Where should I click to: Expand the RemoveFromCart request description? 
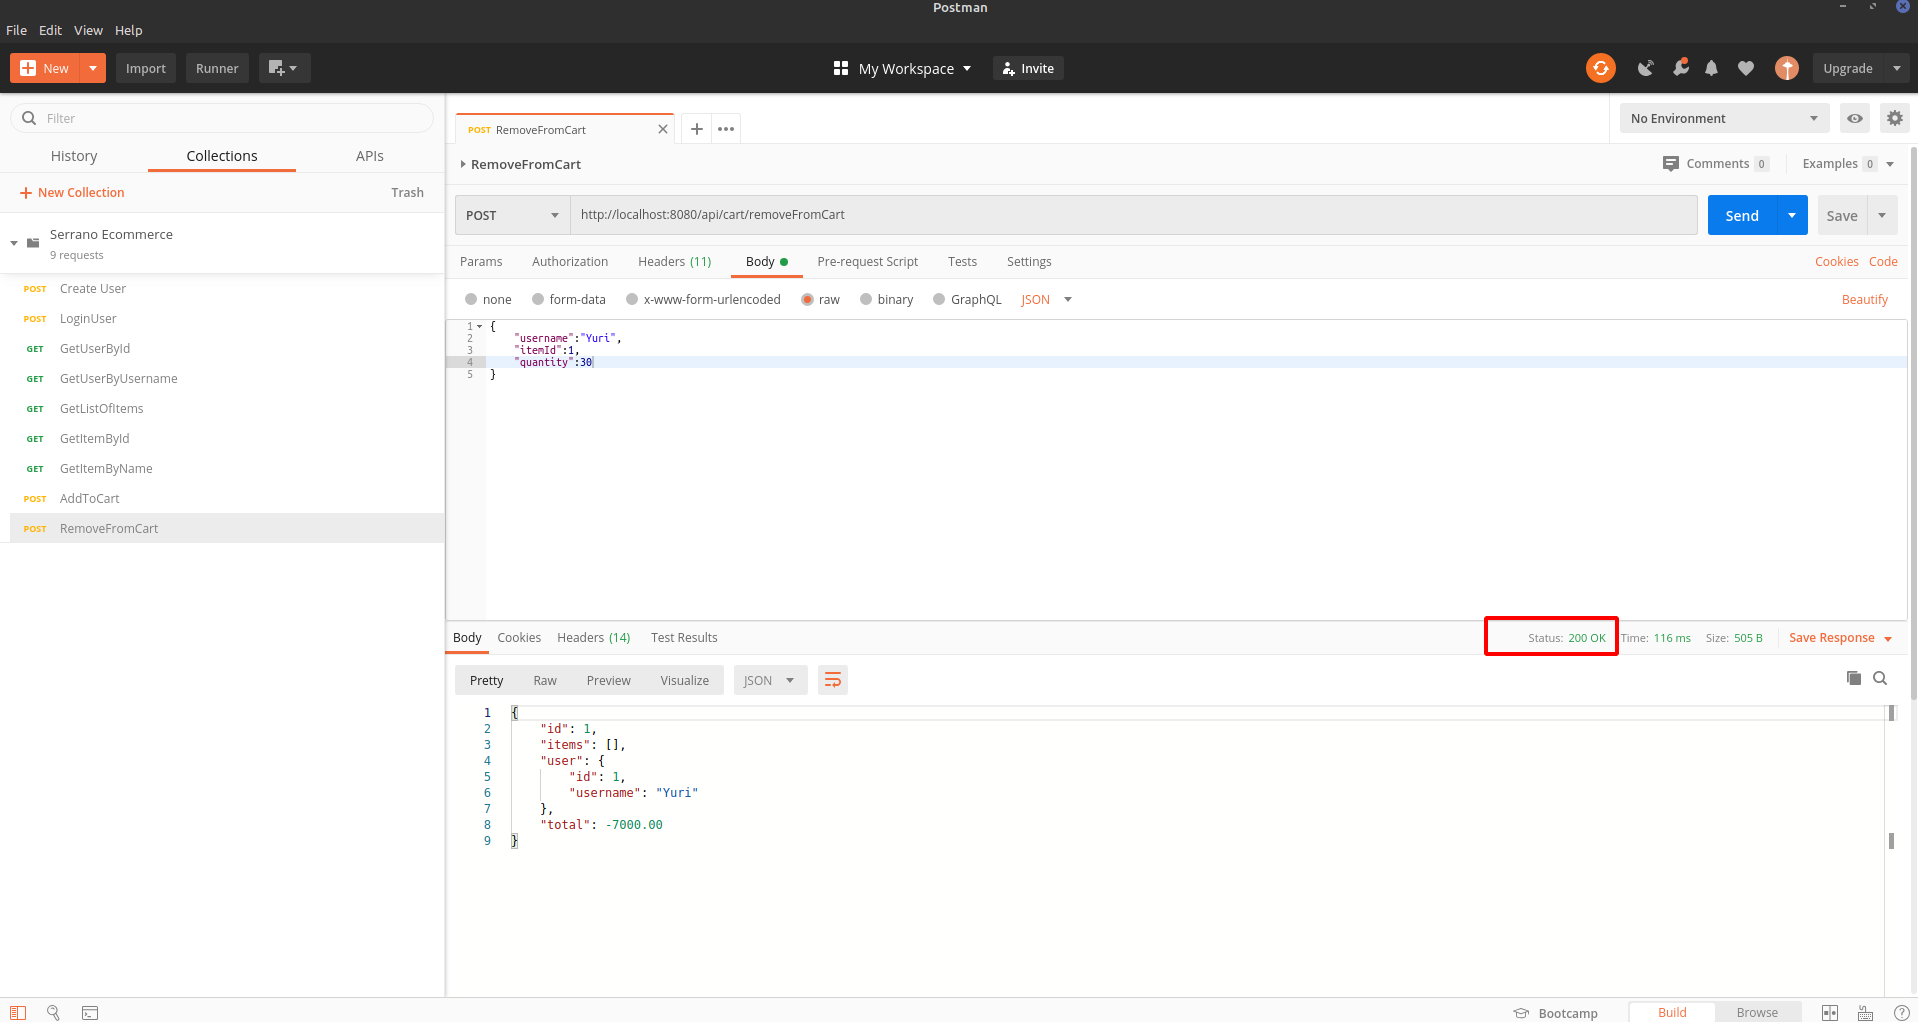[x=463, y=164]
